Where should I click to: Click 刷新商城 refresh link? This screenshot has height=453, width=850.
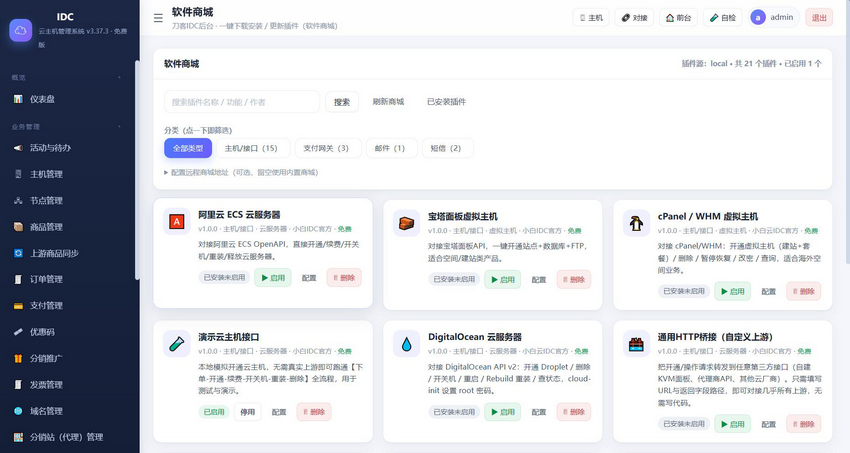click(x=388, y=101)
